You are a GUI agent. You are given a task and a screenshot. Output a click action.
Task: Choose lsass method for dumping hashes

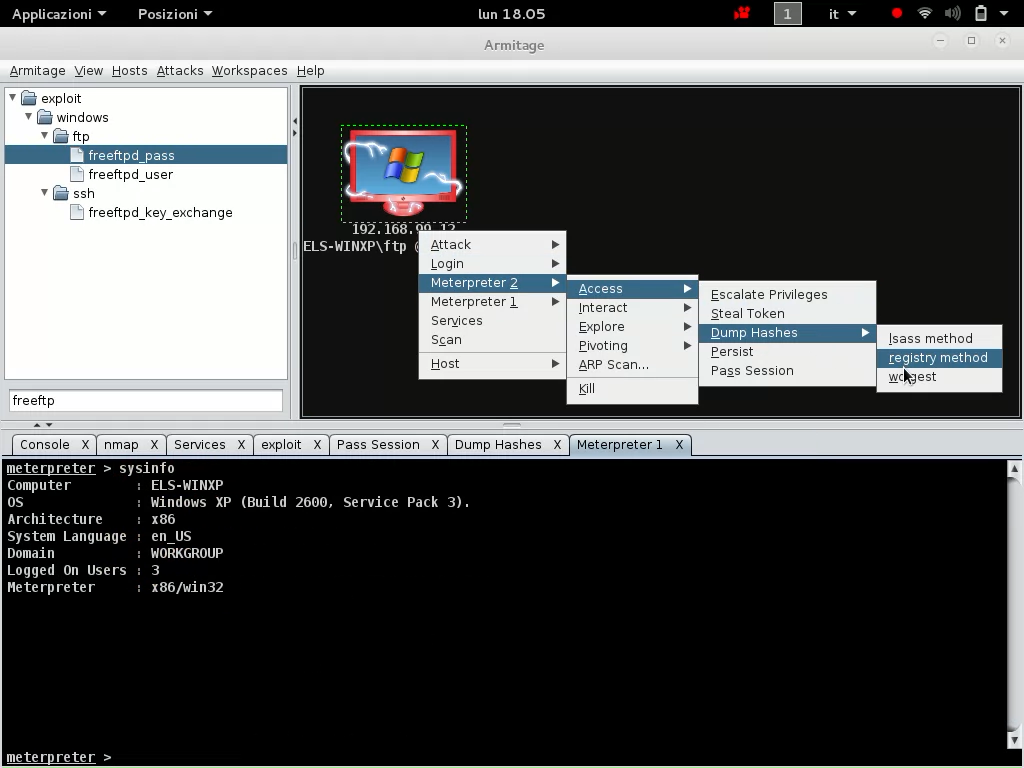coord(939,338)
